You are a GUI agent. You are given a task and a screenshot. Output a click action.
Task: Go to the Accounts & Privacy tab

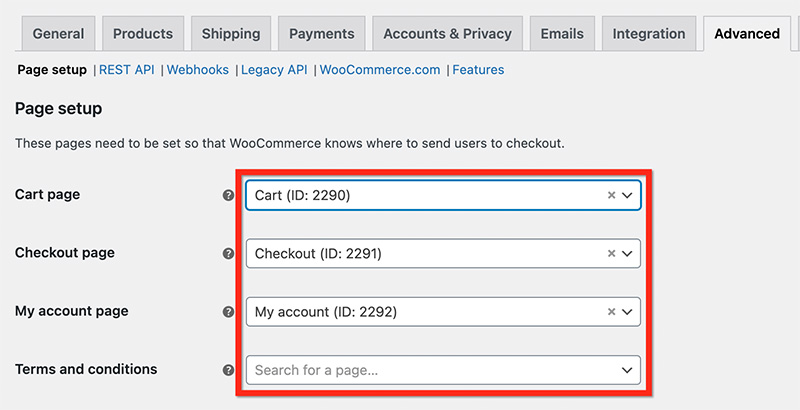point(447,34)
